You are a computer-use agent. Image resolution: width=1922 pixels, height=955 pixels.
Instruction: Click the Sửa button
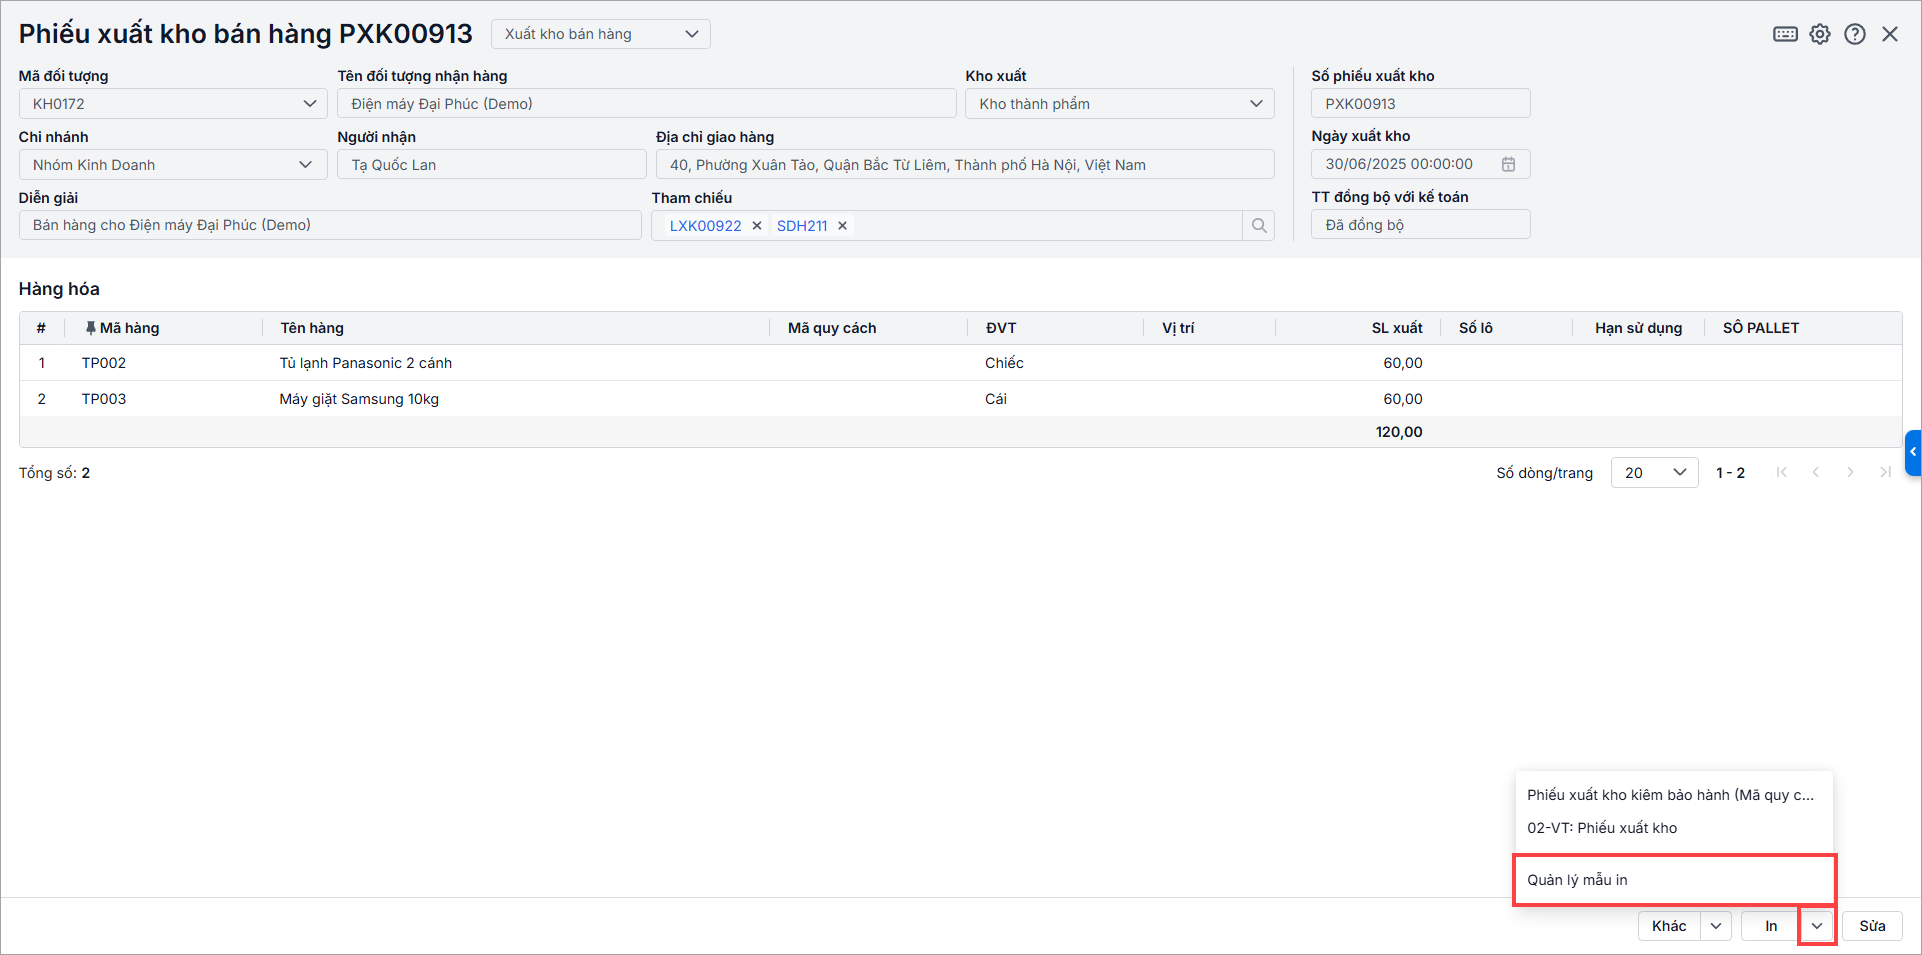pos(1872,926)
